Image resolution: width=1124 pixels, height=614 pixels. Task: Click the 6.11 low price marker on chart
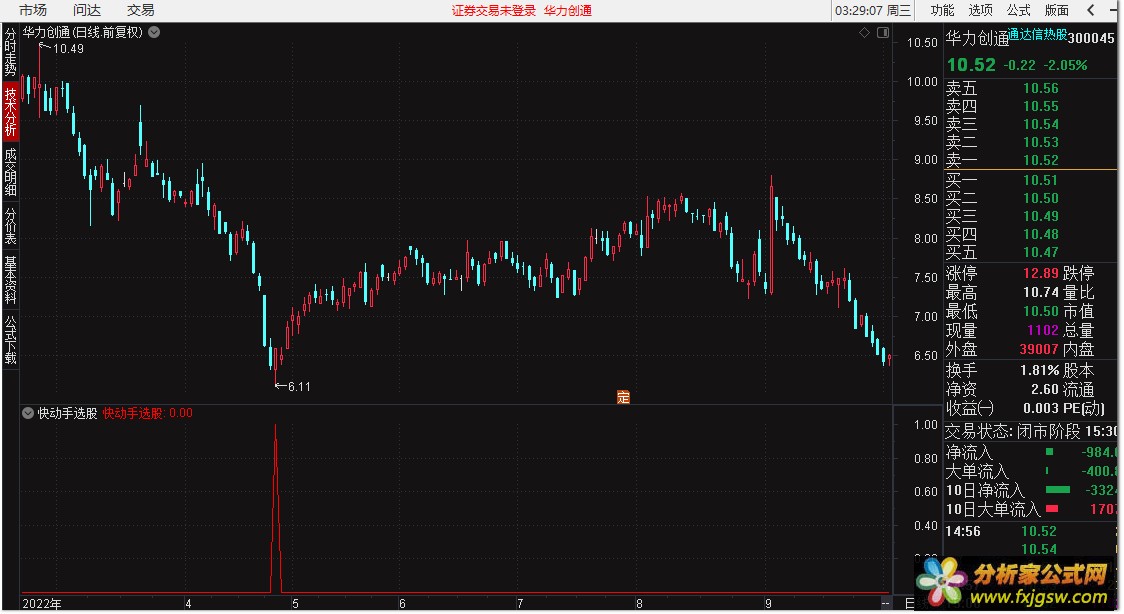[299, 387]
